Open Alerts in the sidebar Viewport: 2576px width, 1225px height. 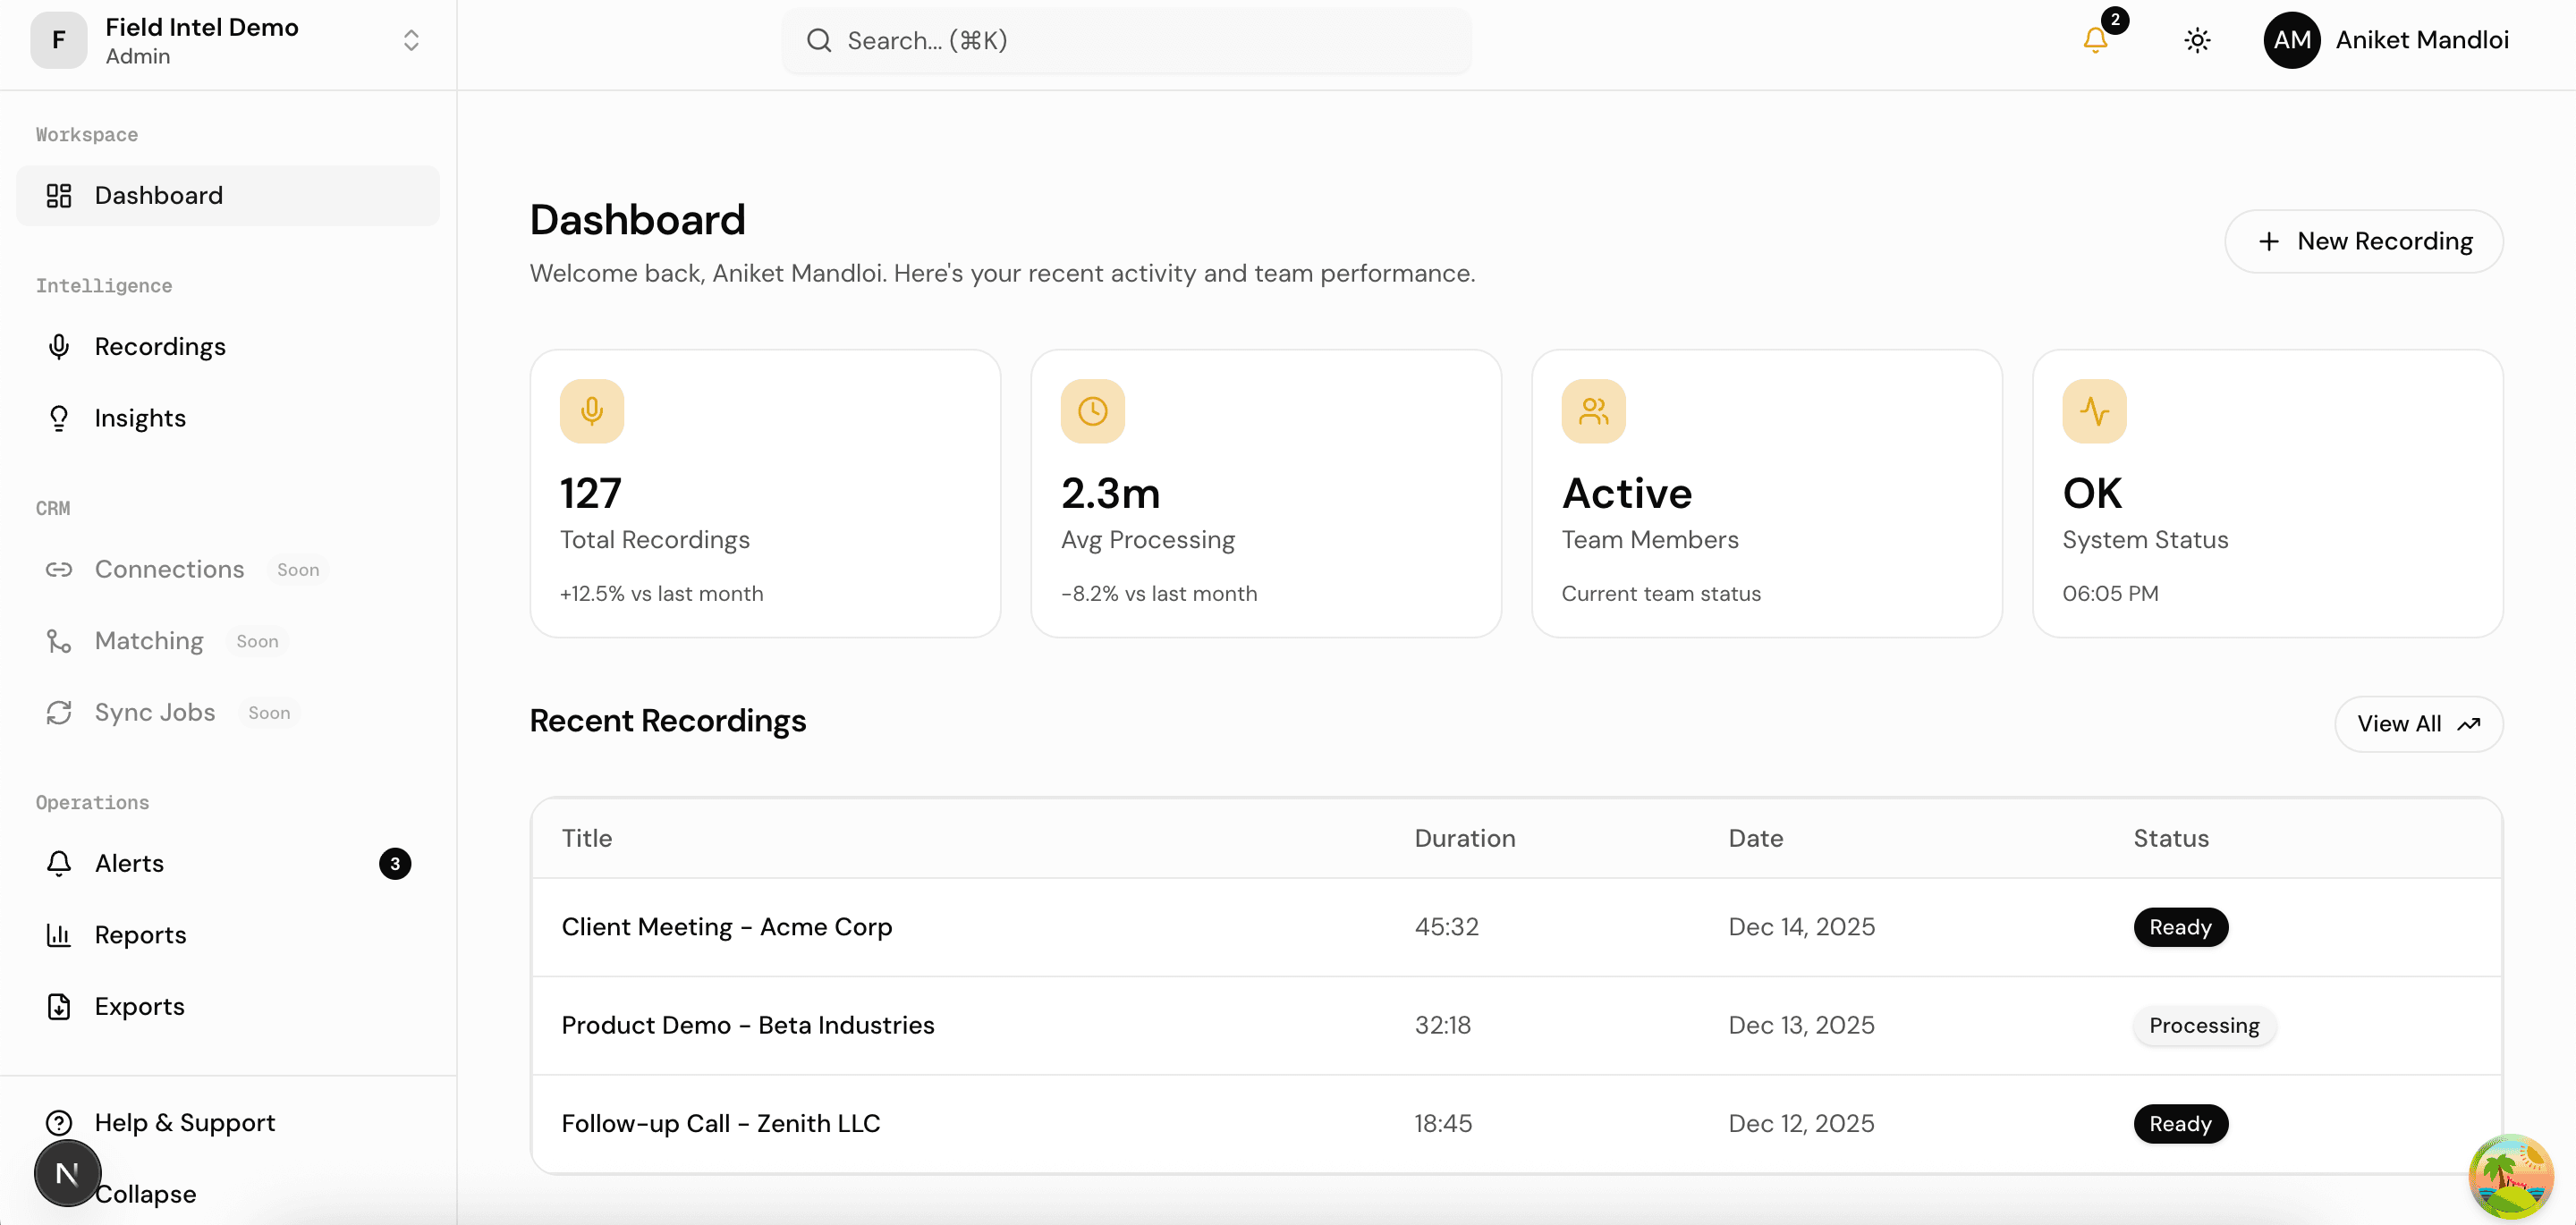coord(228,863)
